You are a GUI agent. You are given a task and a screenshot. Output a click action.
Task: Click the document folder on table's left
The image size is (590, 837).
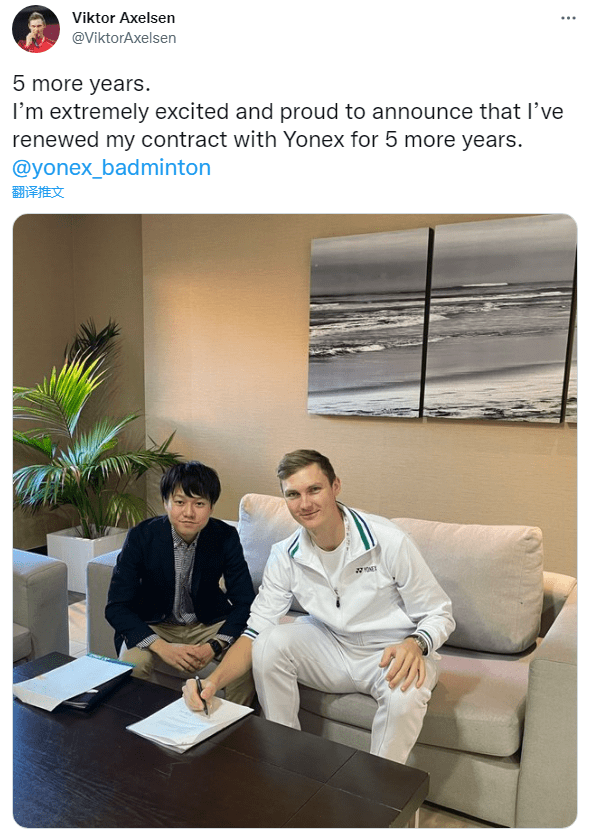tap(72, 681)
